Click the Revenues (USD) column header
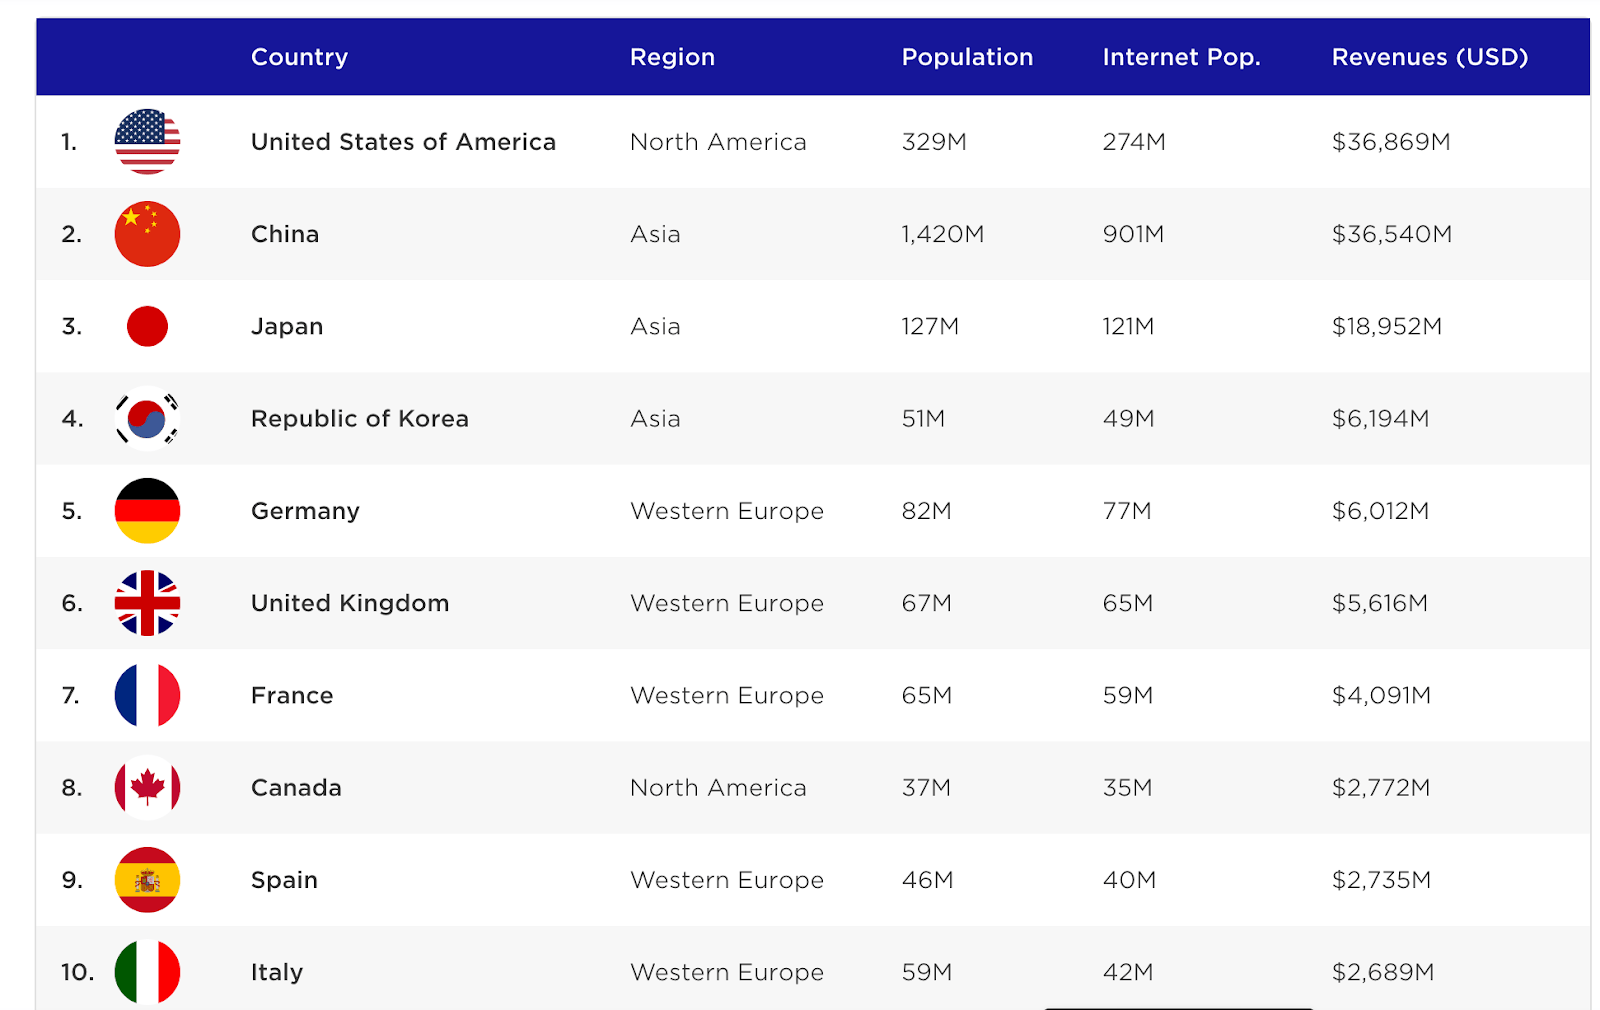 click(1429, 57)
